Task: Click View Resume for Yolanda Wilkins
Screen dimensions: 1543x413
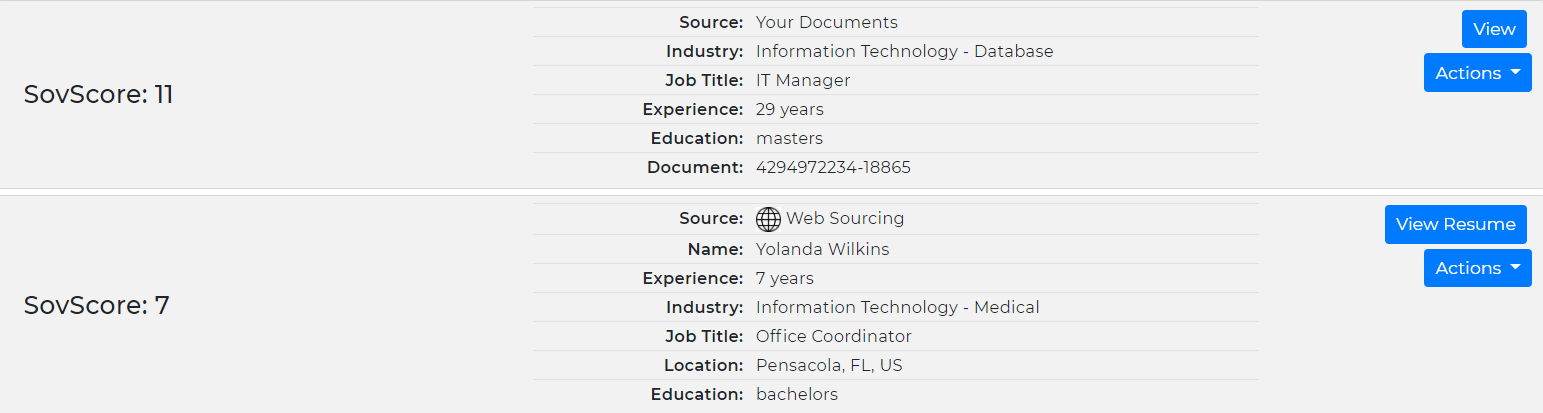Action: [x=1455, y=224]
